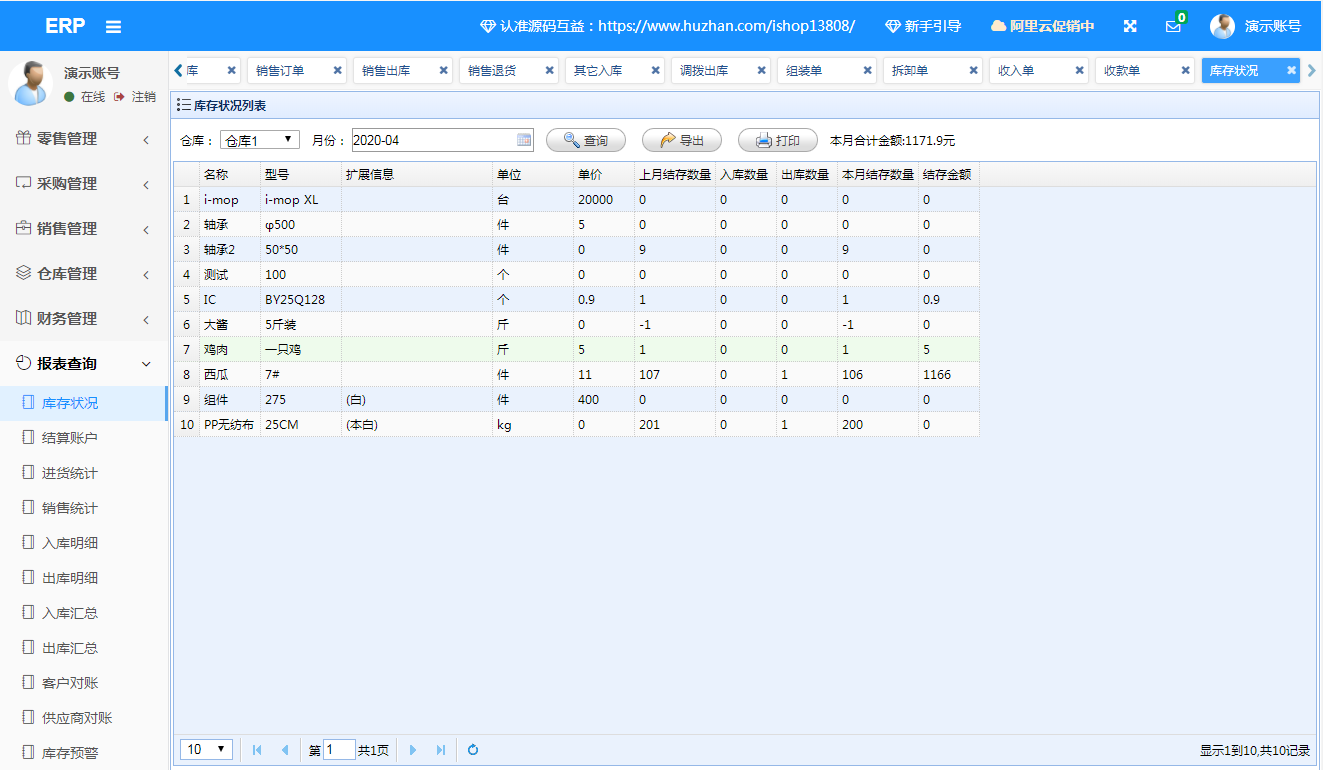Expand the 销售管理 sidebar menu
The width and height of the screenshot is (1323, 770).
click(x=83, y=229)
